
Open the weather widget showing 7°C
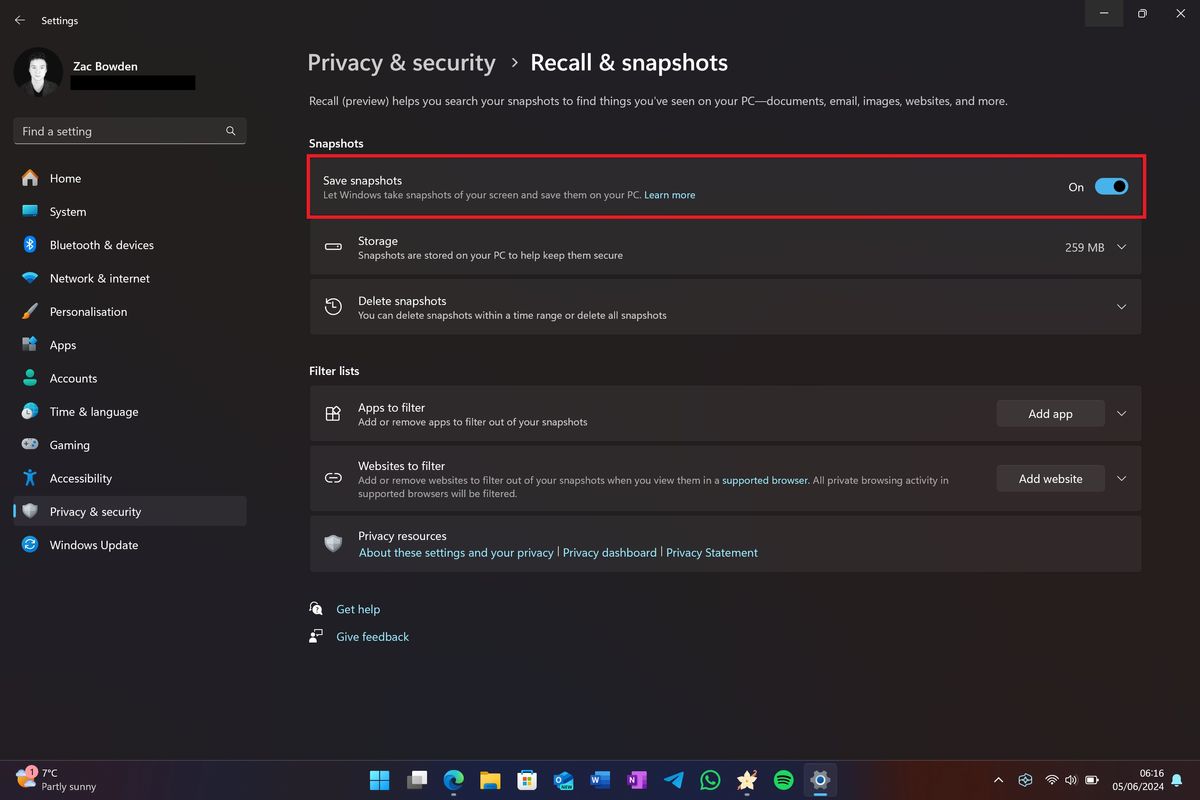[x=56, y=780]
